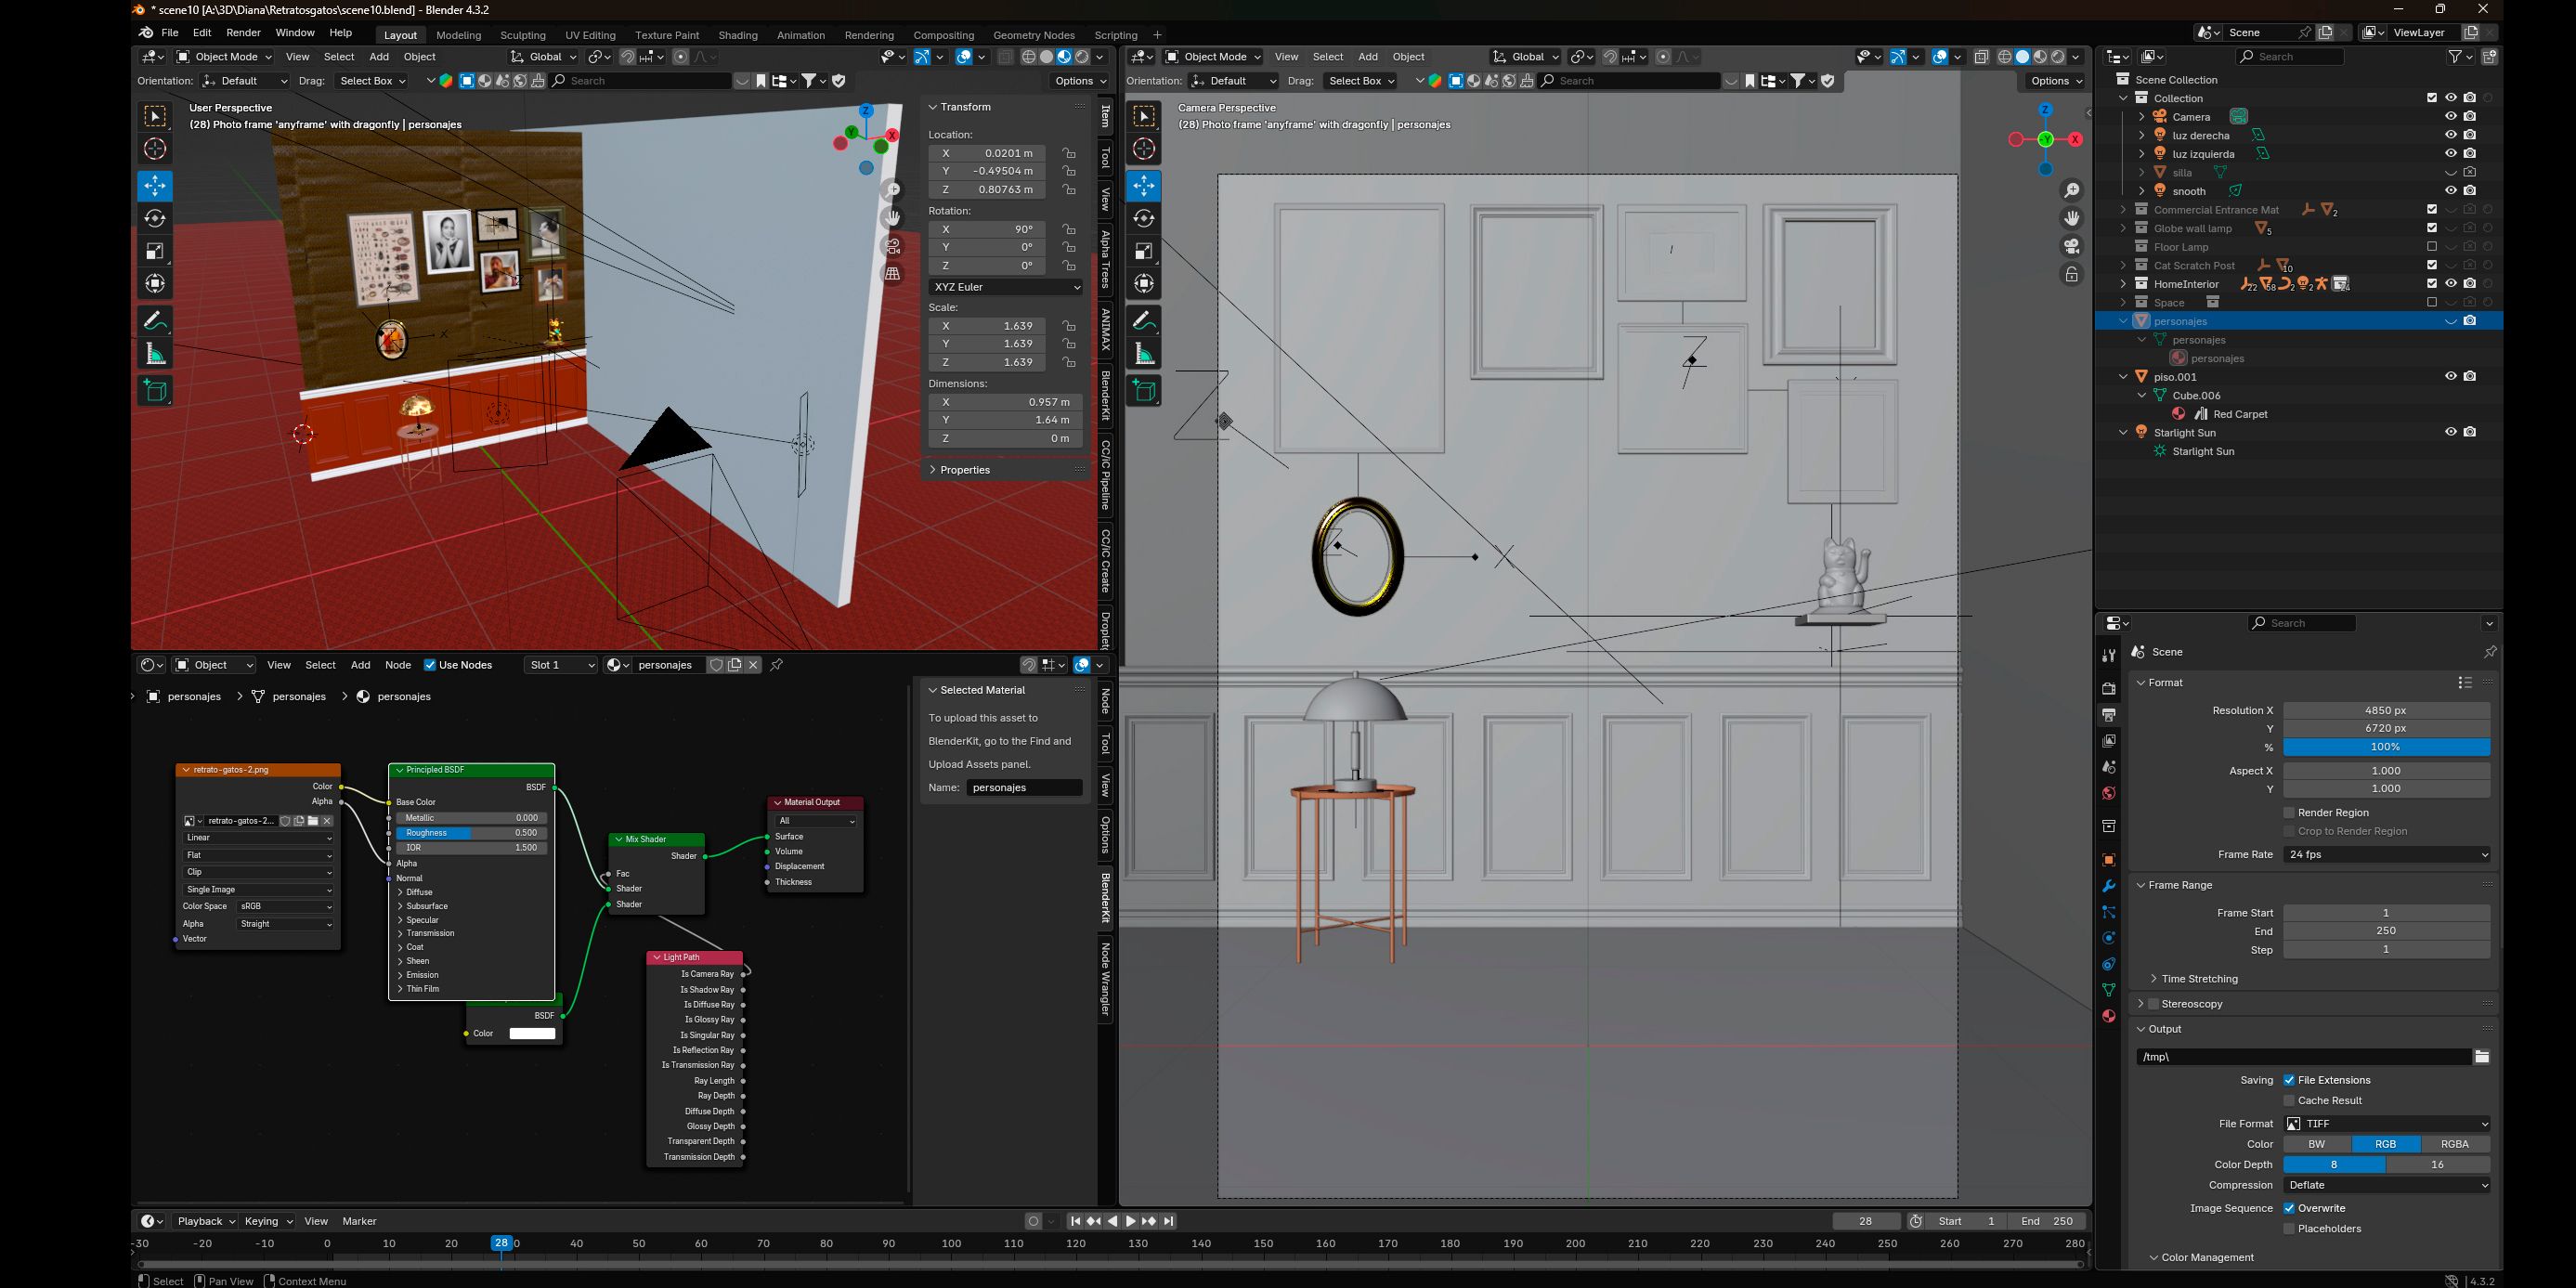Select the Add Cube tool in camera viewport
2576x1288 pixels.
point(1144,390)
